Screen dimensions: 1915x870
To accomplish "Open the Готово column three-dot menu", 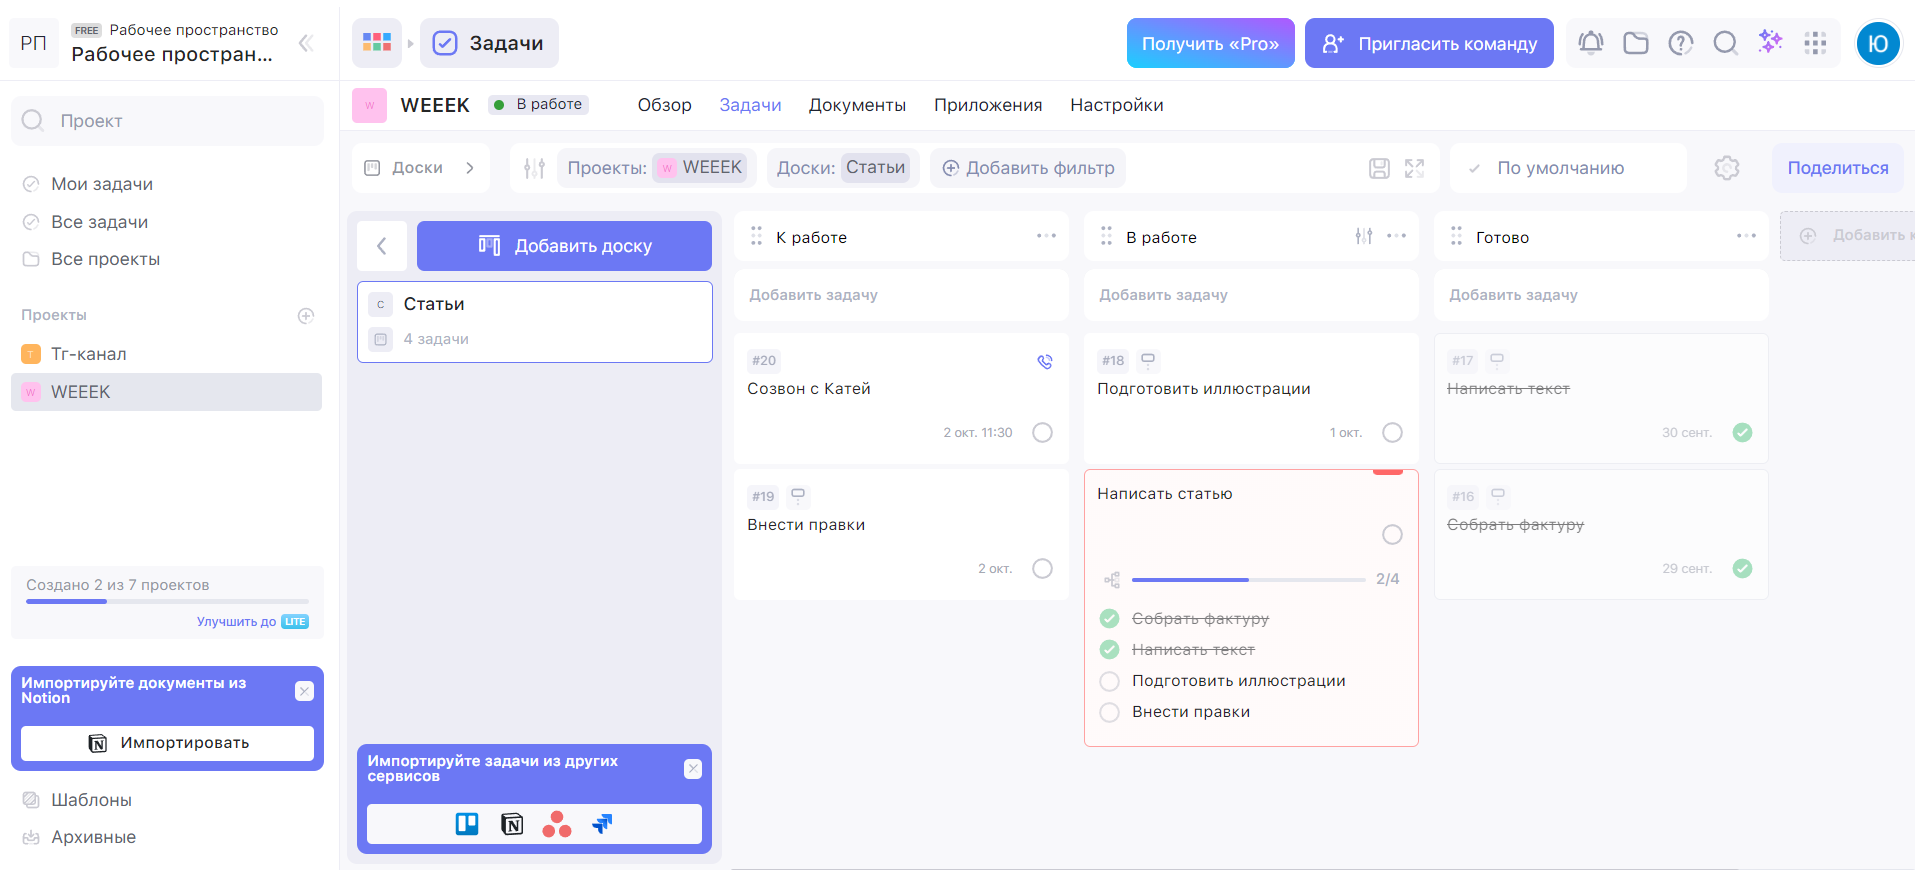I will click(x=1746, y=236).
